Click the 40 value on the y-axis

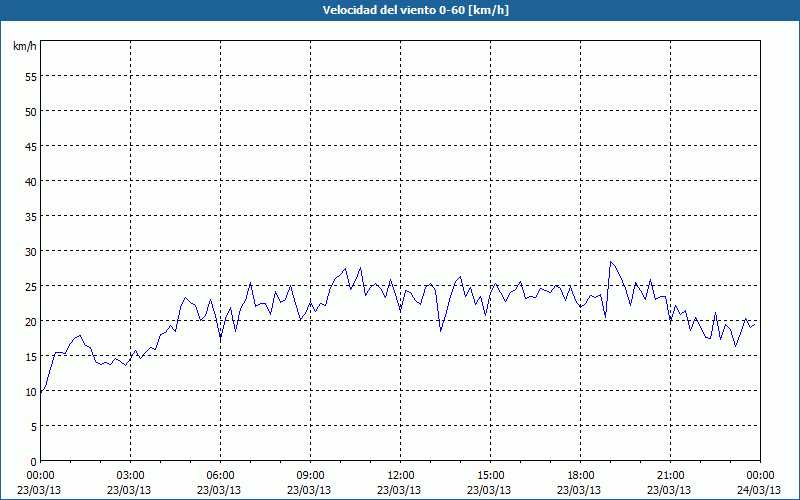point(31,182)
